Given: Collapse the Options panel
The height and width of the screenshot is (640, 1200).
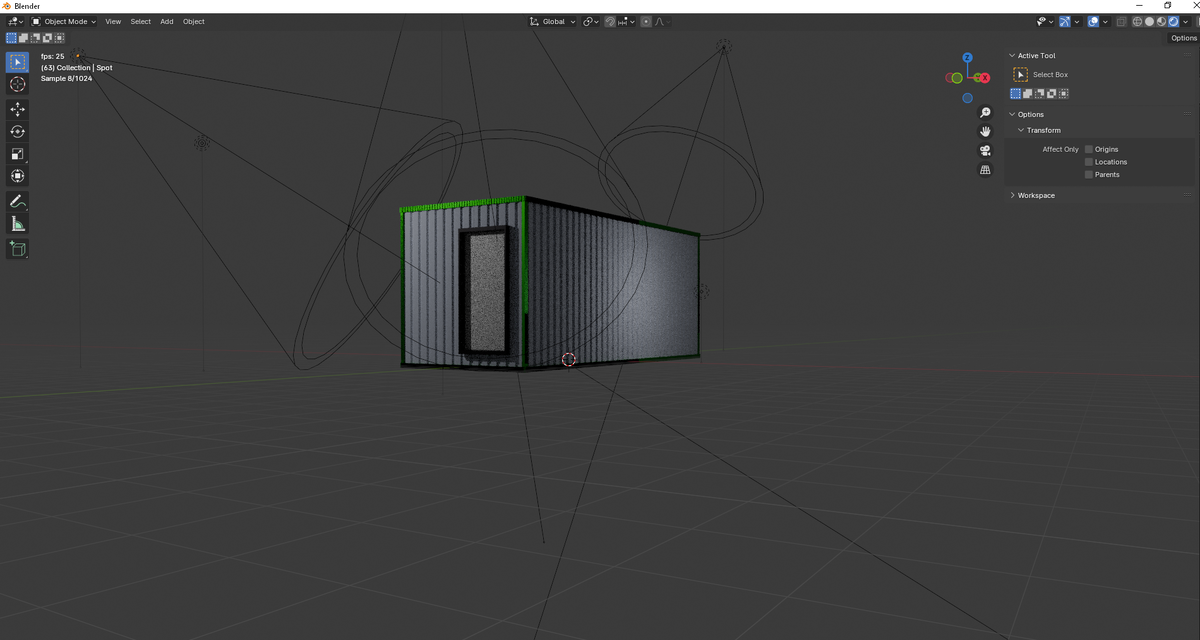Looking at the screenshot, I should [x=1011, y=114].
